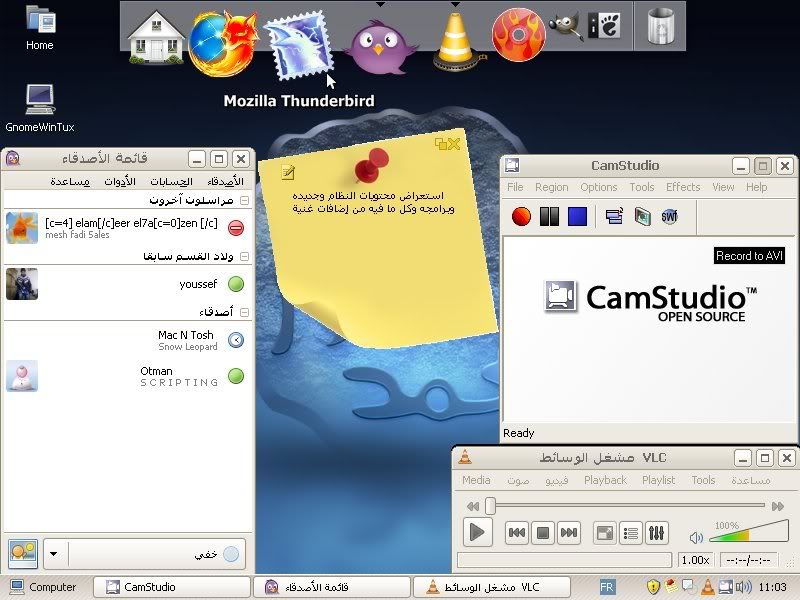Open CamStudio Options menu
The image size is (800, 600).
tap(598, 187)
